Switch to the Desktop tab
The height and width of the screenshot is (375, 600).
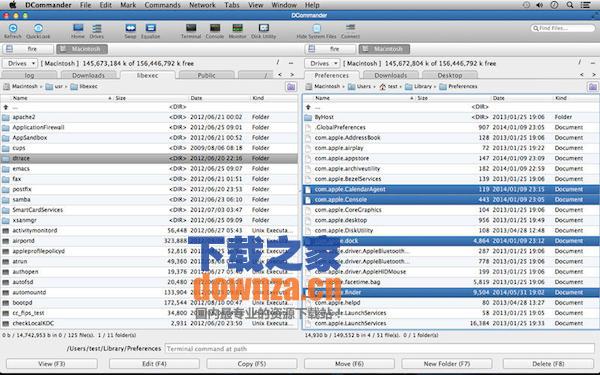pos(450,75)
